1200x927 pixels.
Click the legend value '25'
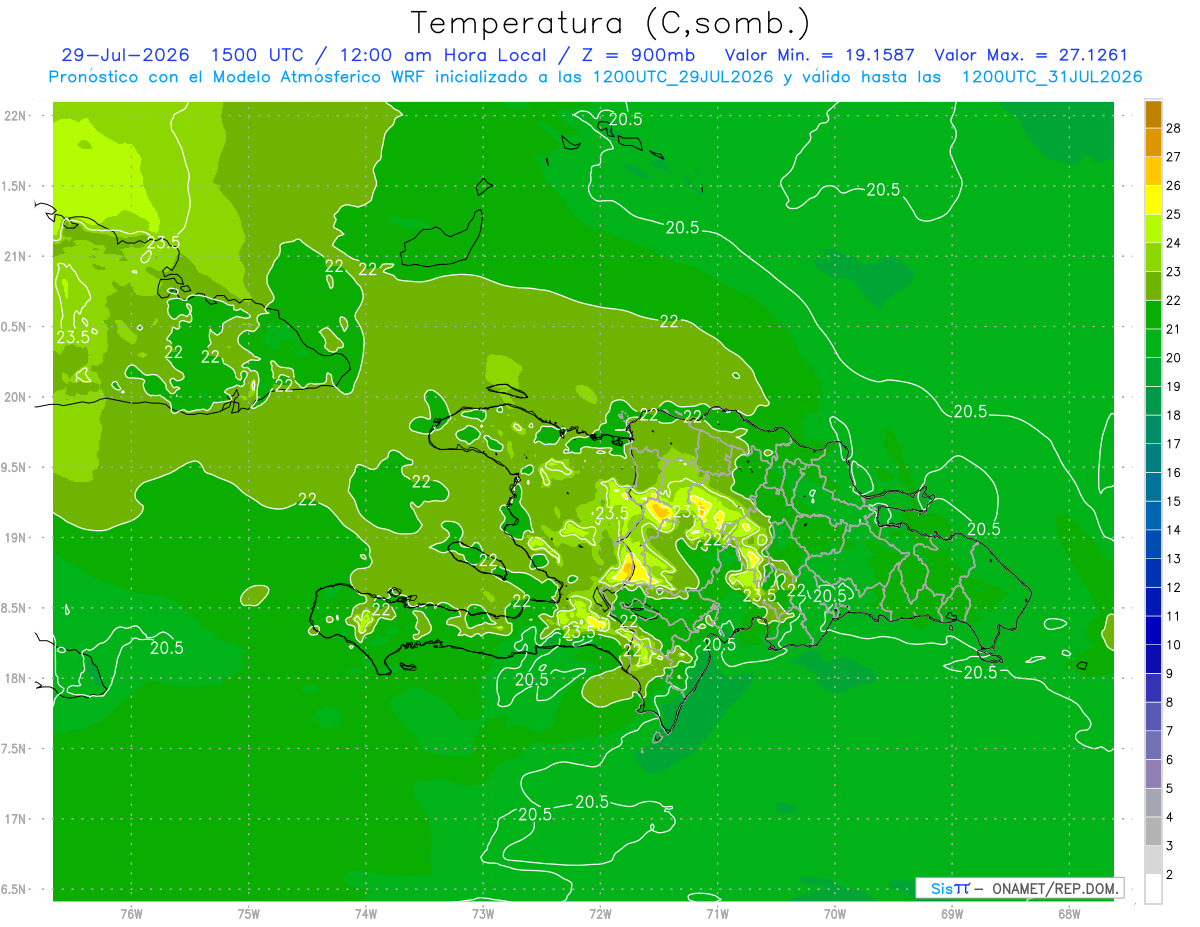click(x=1174, y=214)
